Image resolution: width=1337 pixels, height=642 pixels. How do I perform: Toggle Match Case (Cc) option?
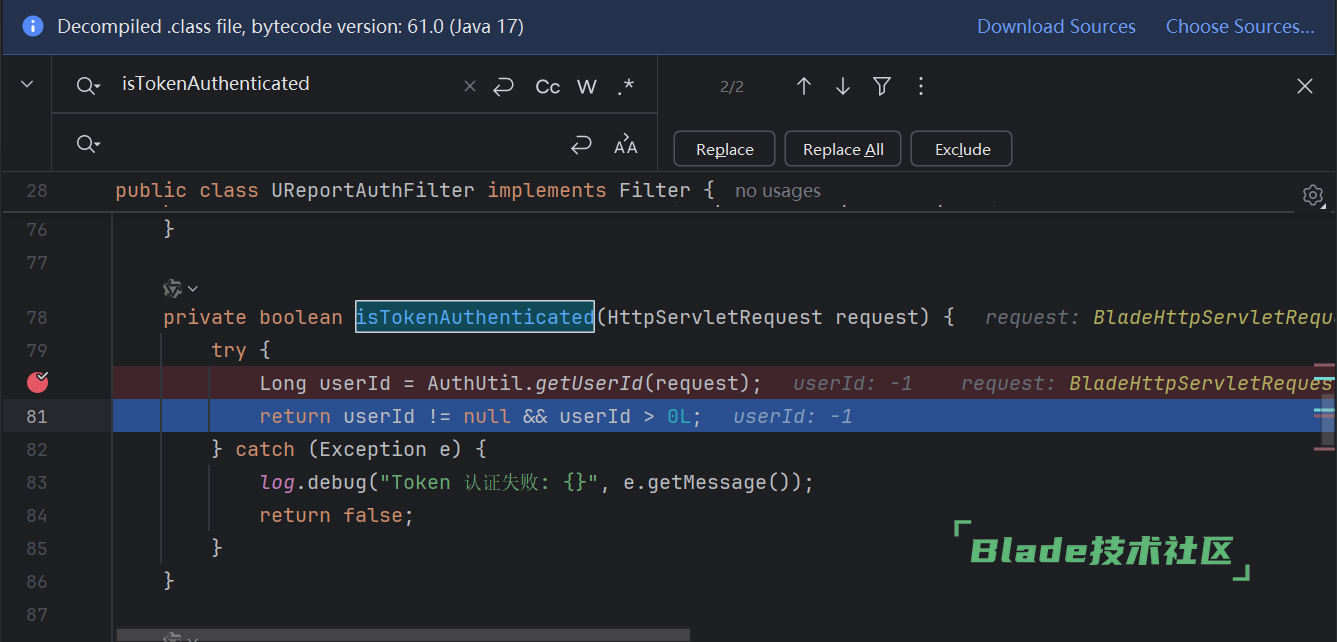547,87
